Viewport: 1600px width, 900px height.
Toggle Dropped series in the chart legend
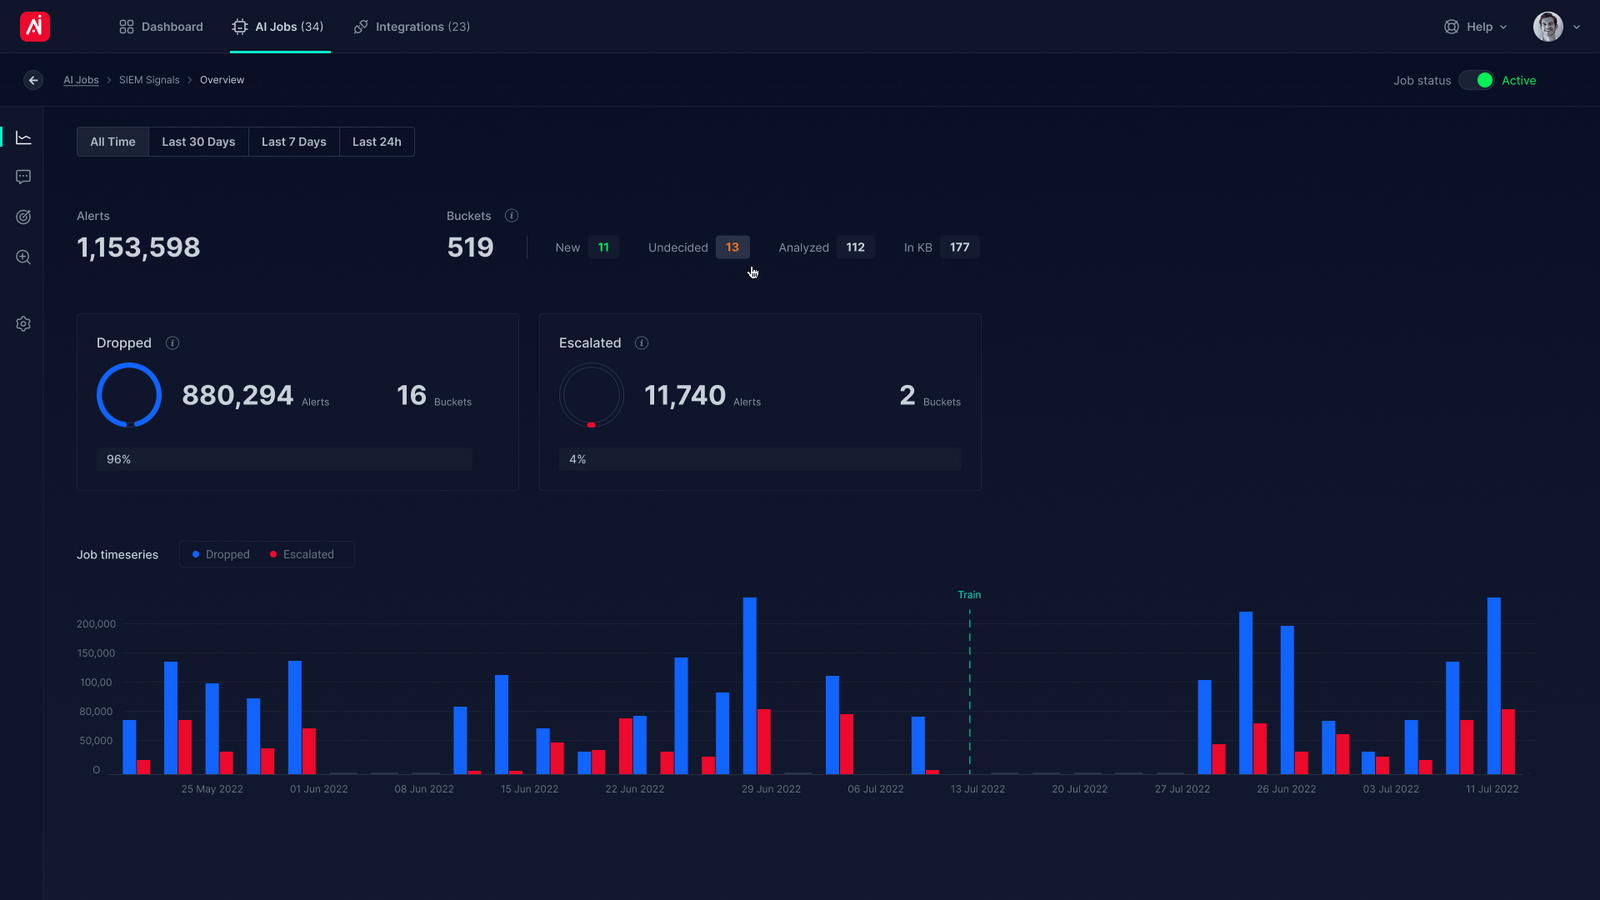[218, 554]
